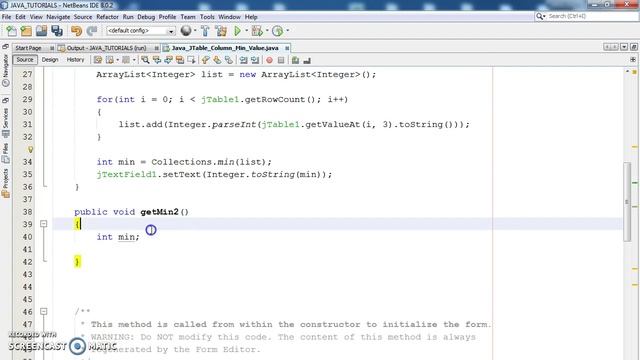Viewport: 640px width, 360px height.
Task: Click the Profile Project clock icon
Action: [x=278, y=31]
